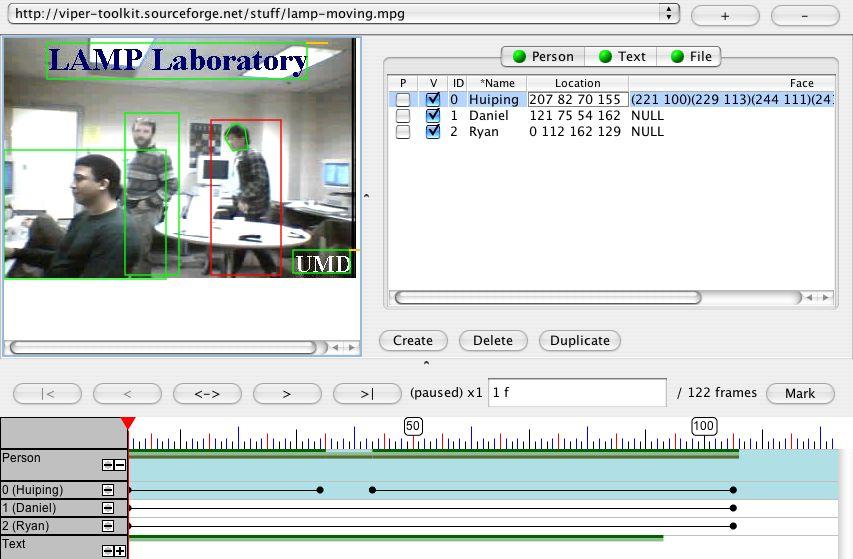Click the minus icon beside 0 (Huiping)
This screenshot has width=853, height=559.
click(108, 490)
